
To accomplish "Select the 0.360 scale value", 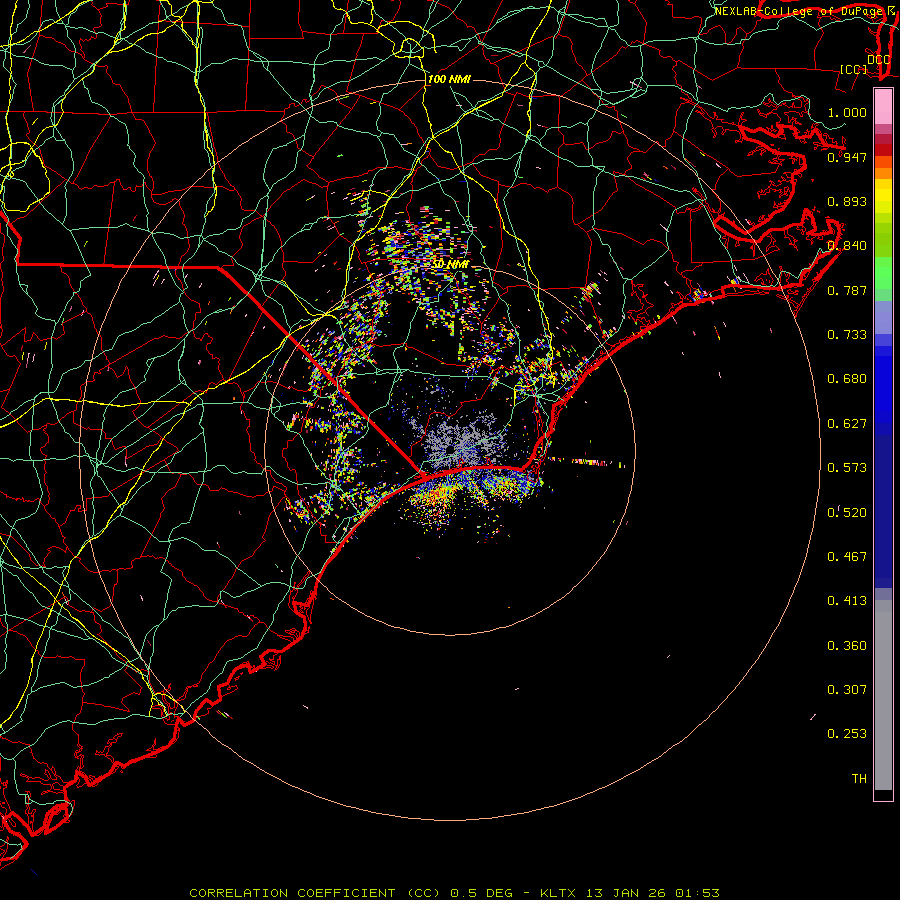I will point(847,646).
